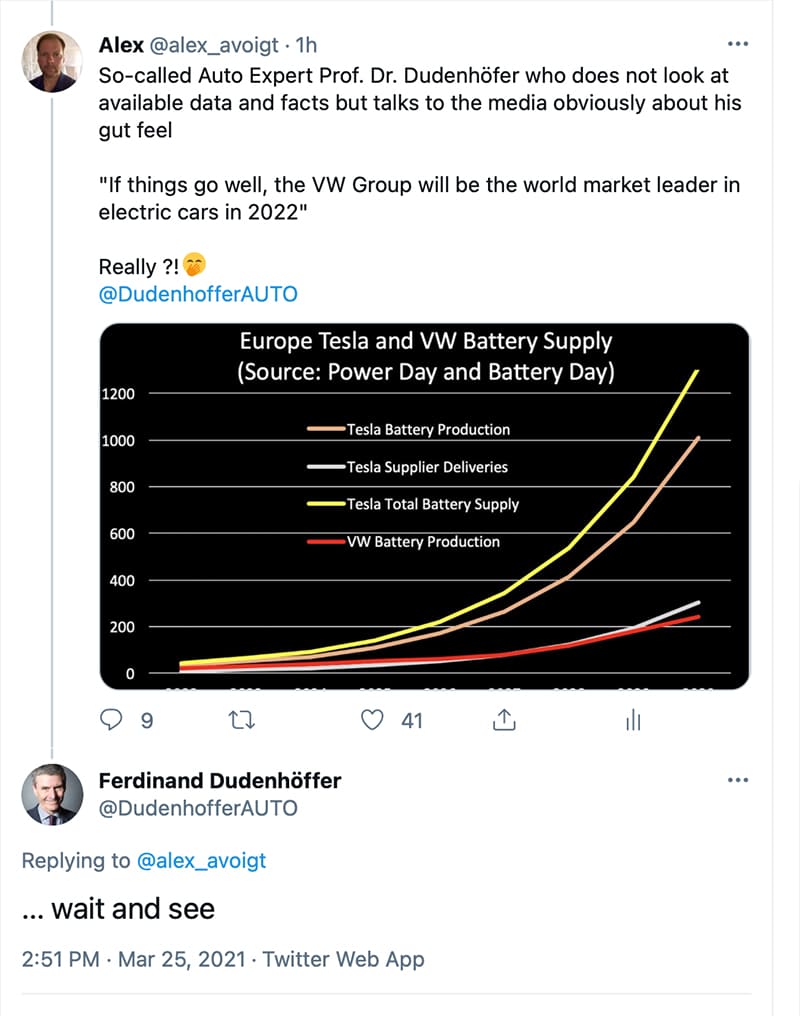Image resolution: width=800 pixels, height=1016 pixels.
Task: Click @DudenhofferAUTO handle under Ferdinand's name
Action: pos(198,808)
